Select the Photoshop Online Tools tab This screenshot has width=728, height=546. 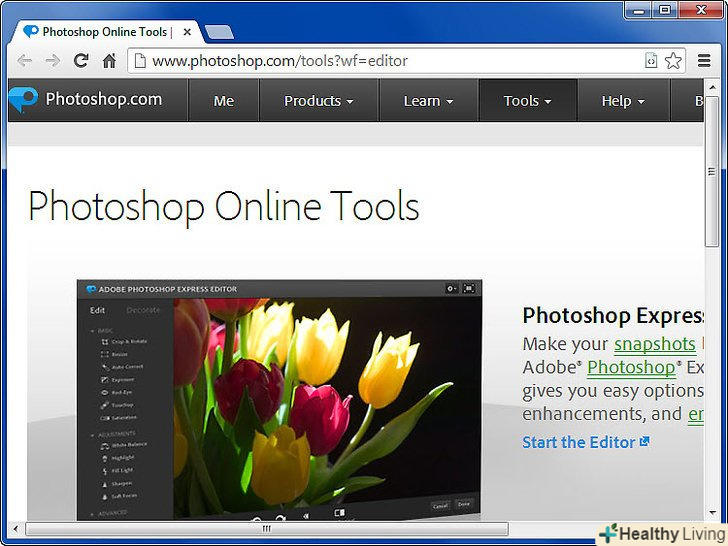coord(107,32)
